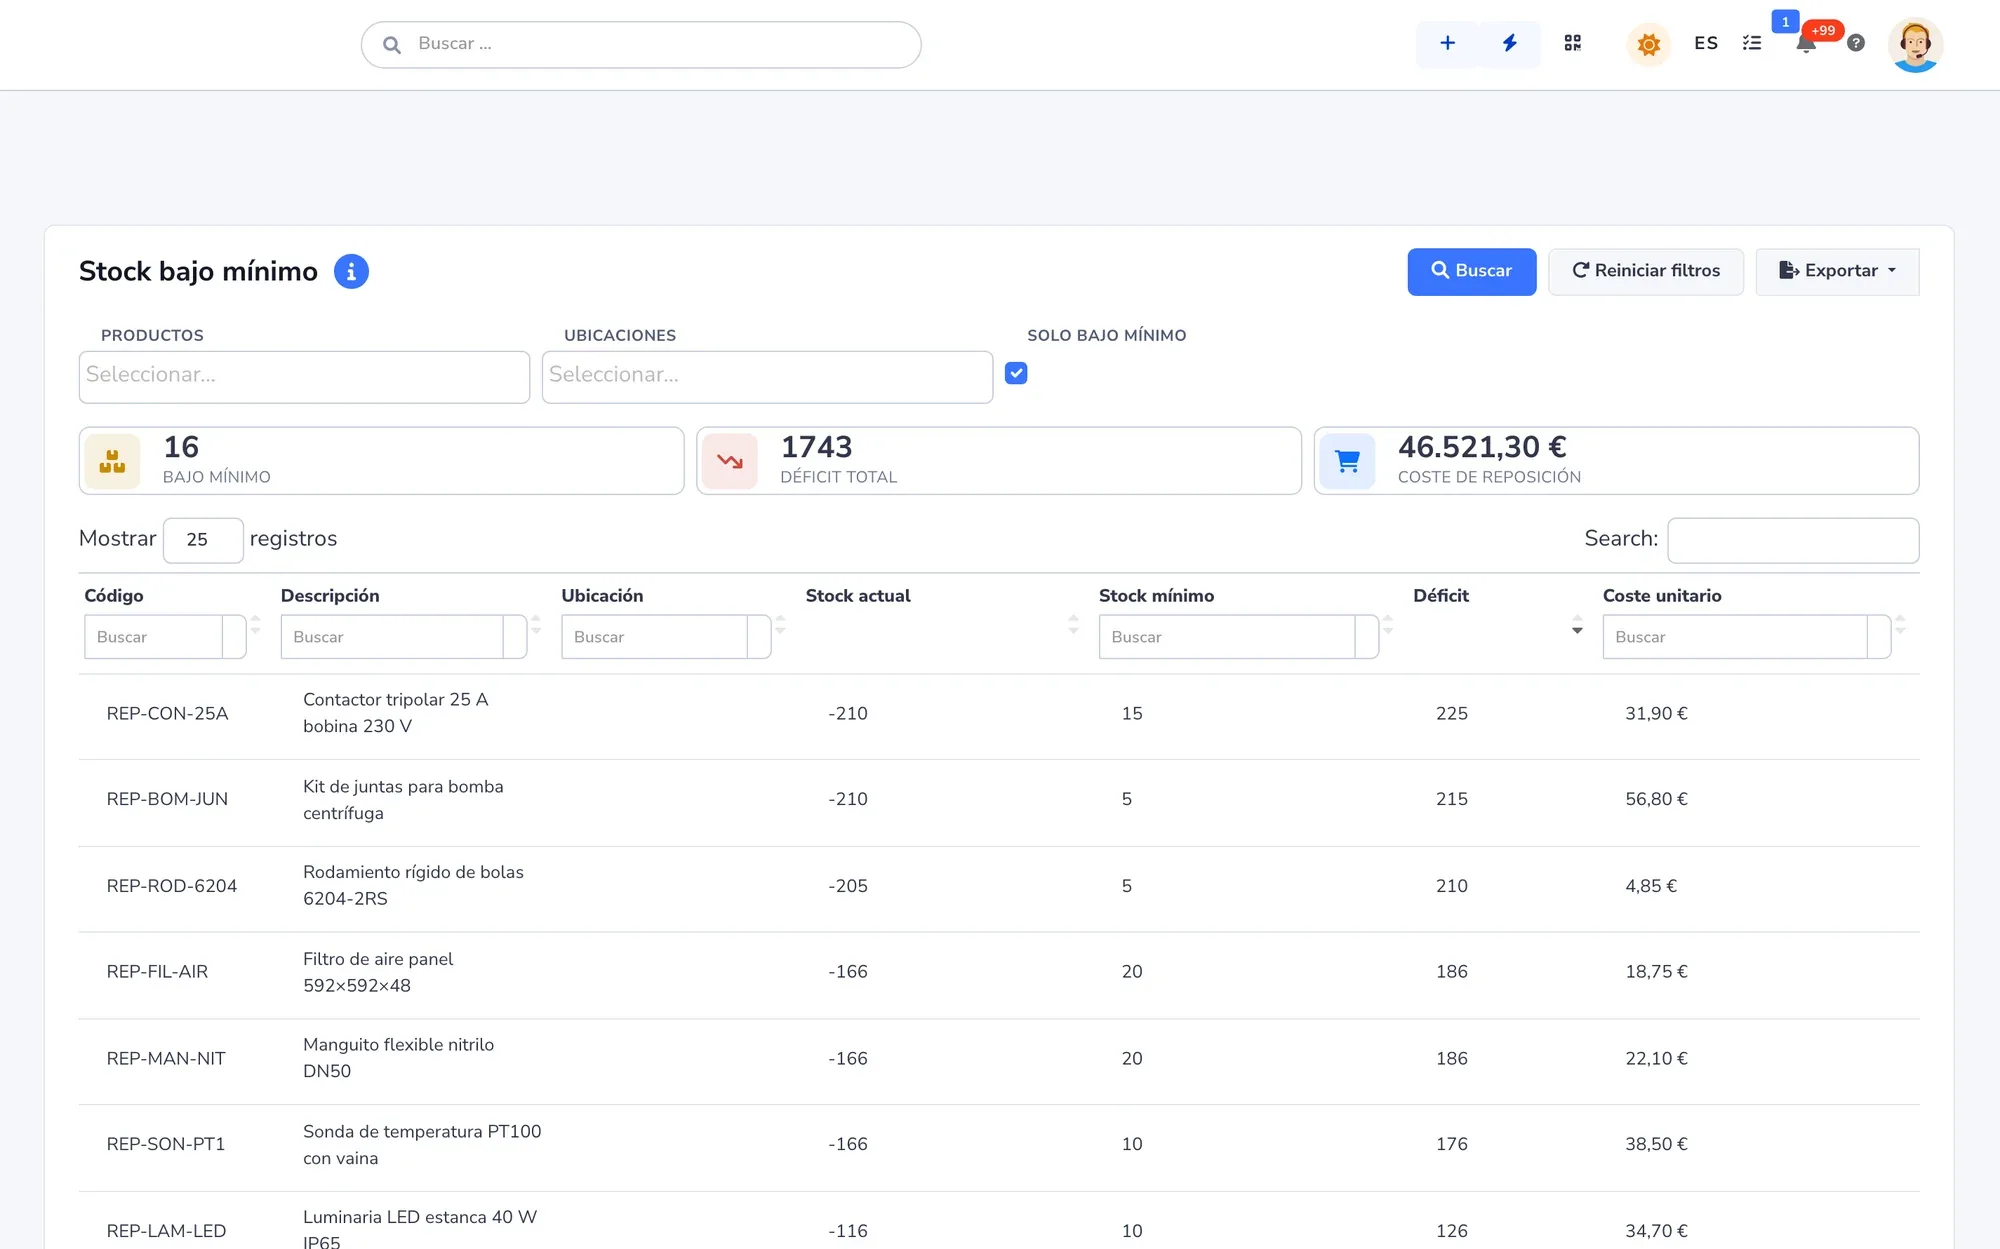
Task: Click the plus add-new icon in top bar
Action: [1447, 43]
